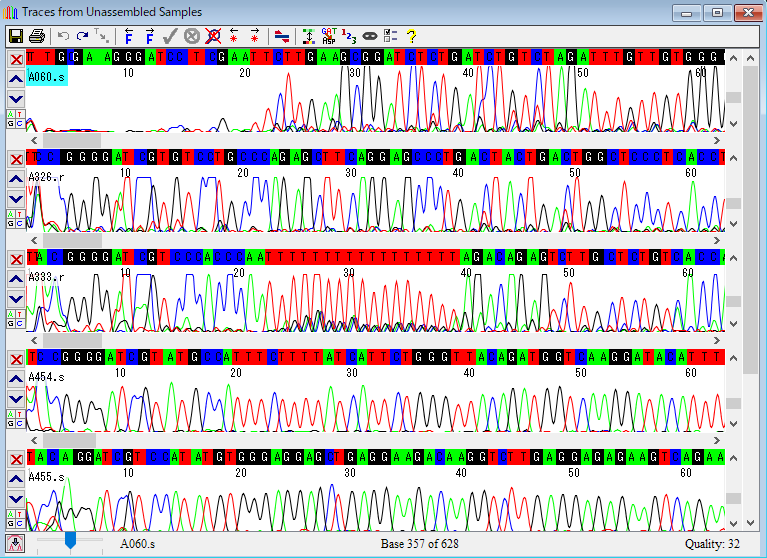Click the main window vertical scrollbar down arrow
Viewport: 767px width, 558px height.
pos(750,523)
